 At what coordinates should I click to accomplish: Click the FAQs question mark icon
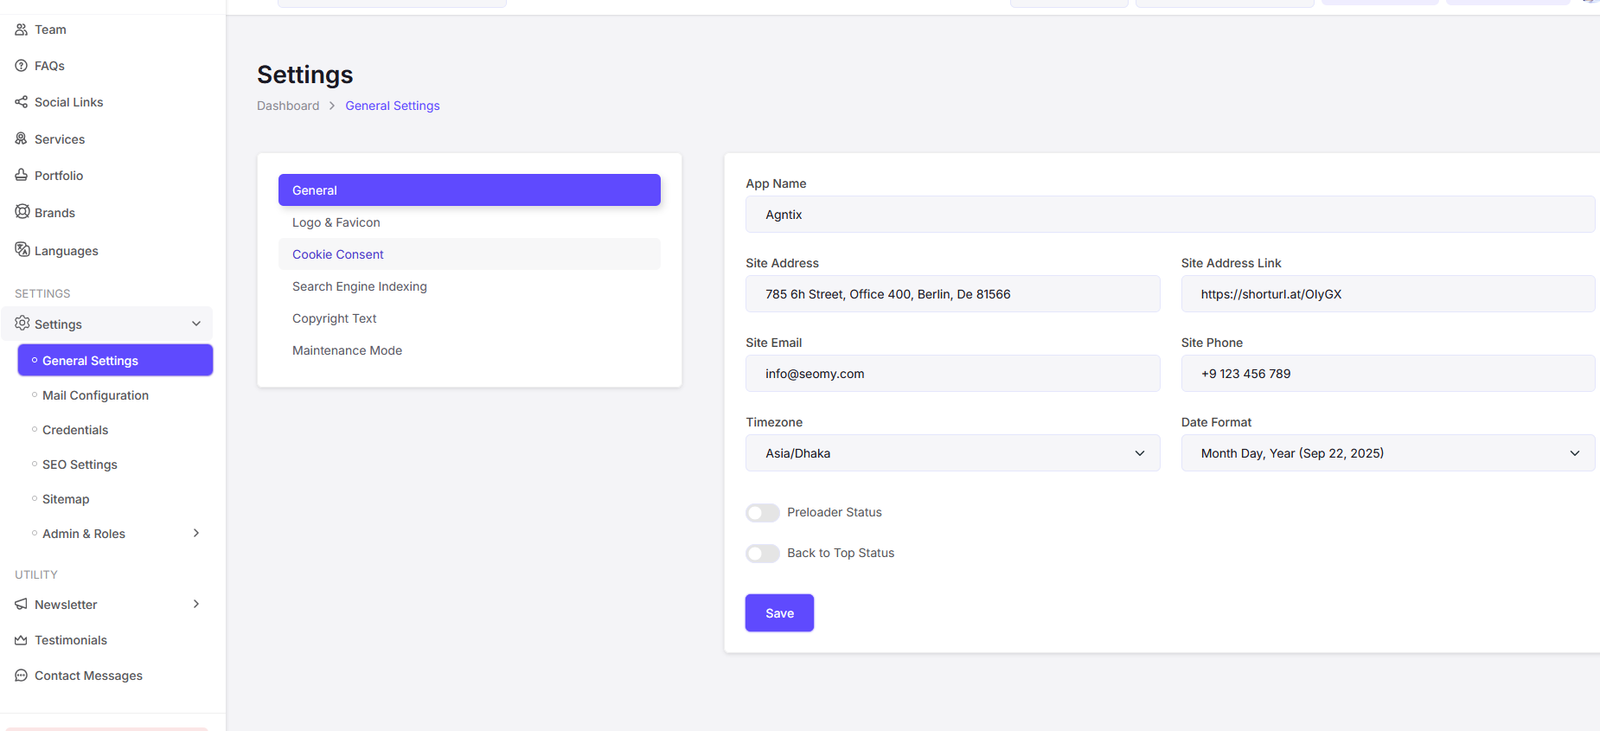(21, 66)
